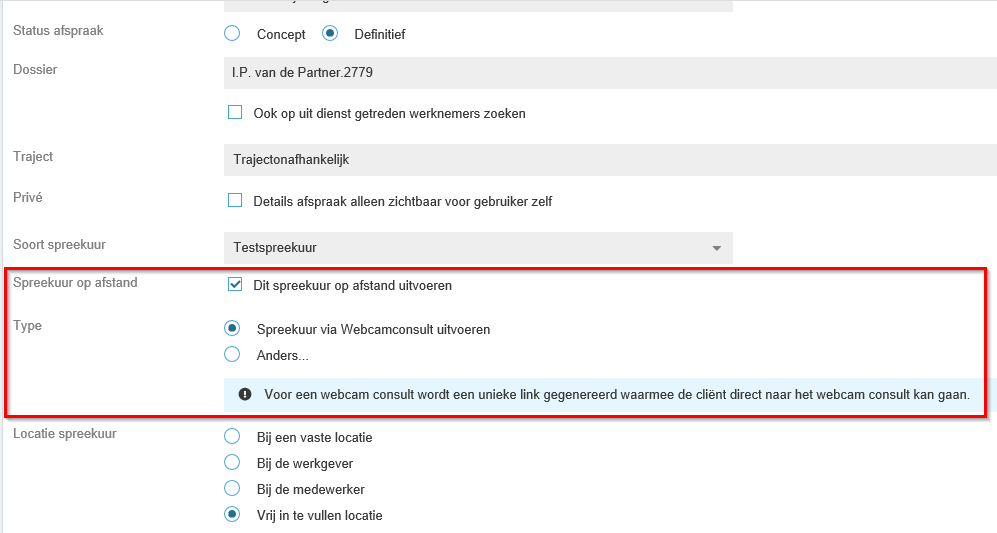The height and width of the screenshot is (533, 997).
Task: Click the webcam consult unique link message
Action: click(616, 394)
